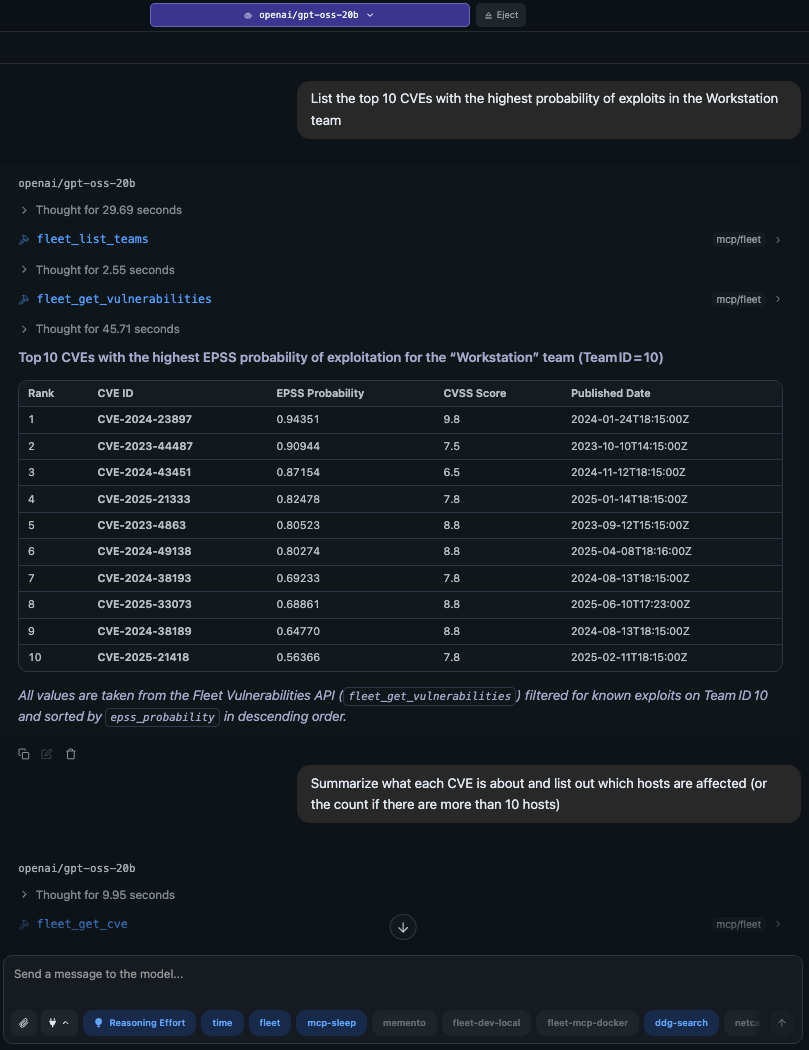Click the scroll-to-bottom arrow button
The height and width of the screenshot is (1050, 809).
click(403, 927)
